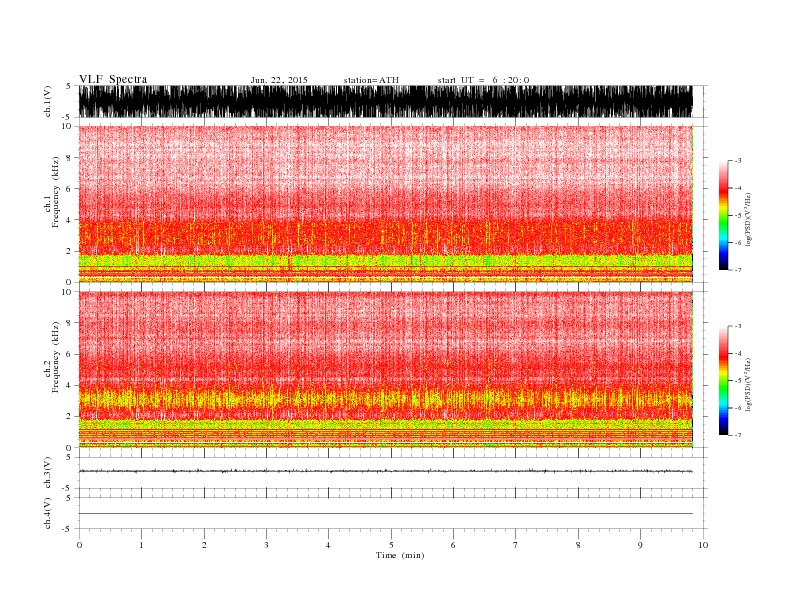Click the ch.2 "log(PSD)(V²/Hz)" color bar label

pos(748,384)
